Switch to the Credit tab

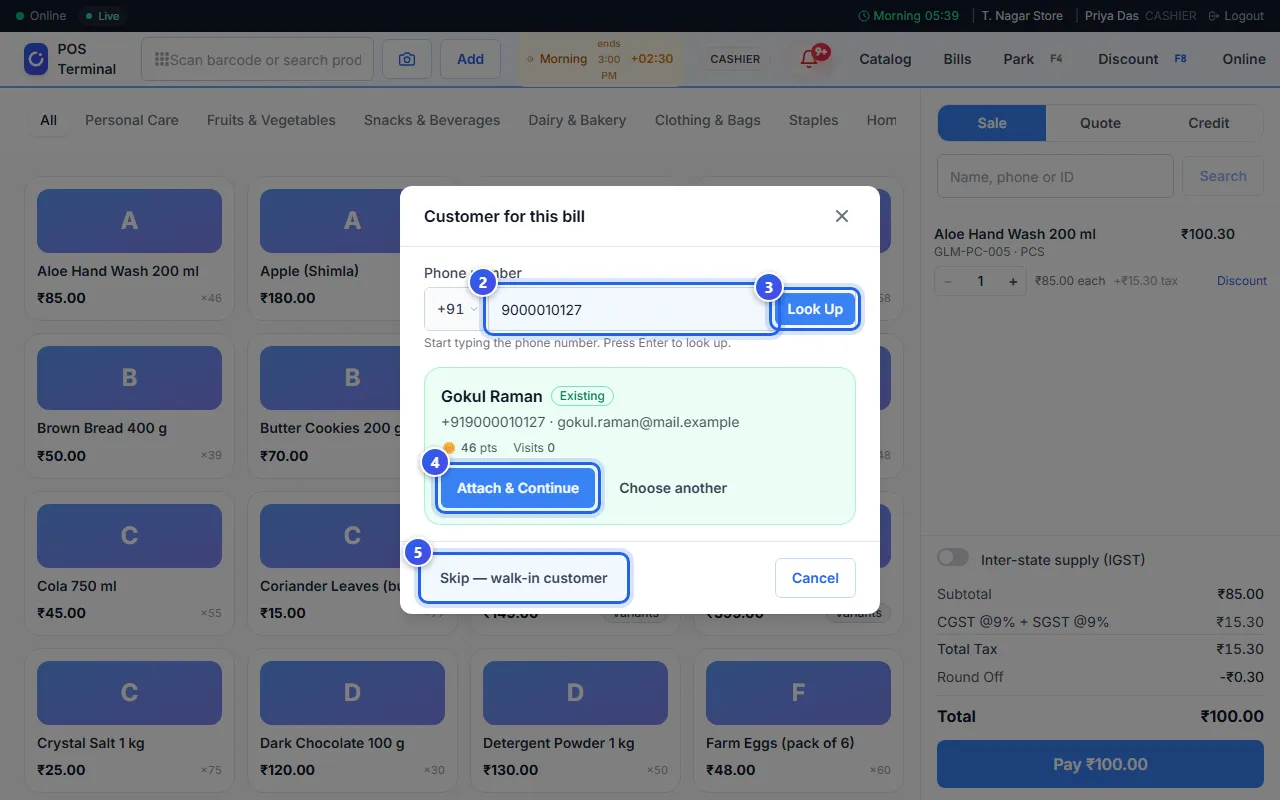tap(1209, 123)
